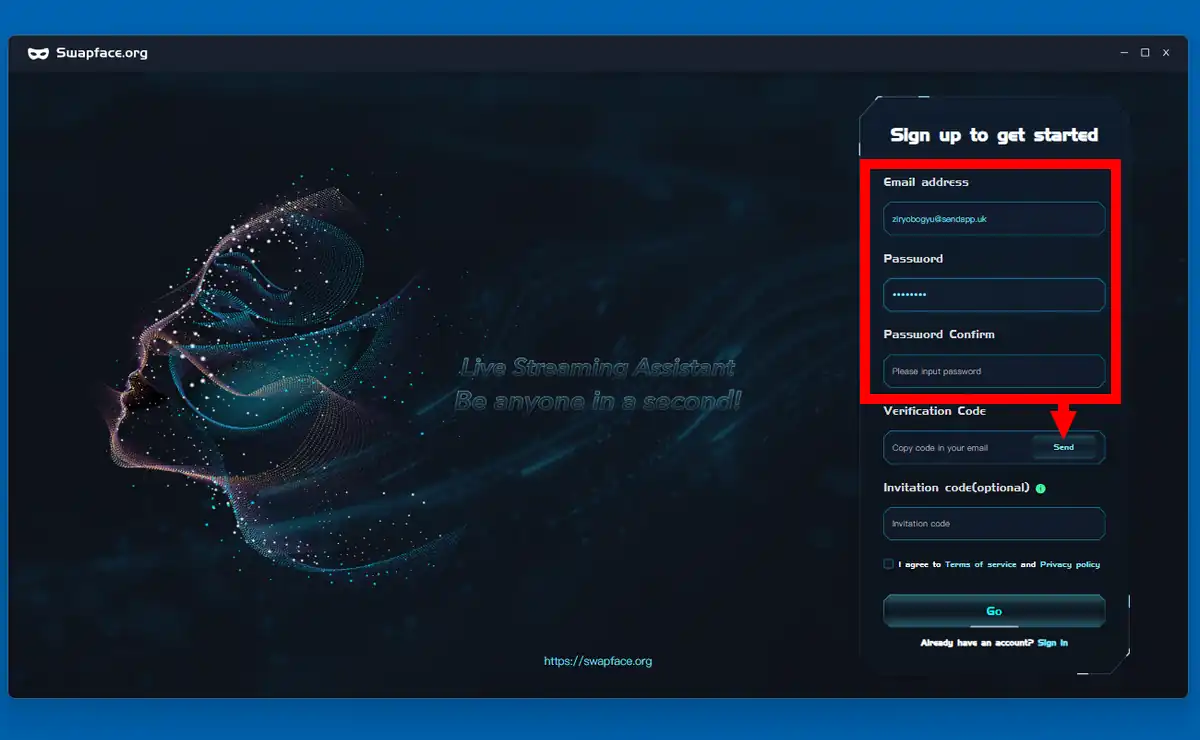The height and width of the screenshot is (740, 1200).
Task: Tick the agree to terms checkbox
Action: coord(888,564)
